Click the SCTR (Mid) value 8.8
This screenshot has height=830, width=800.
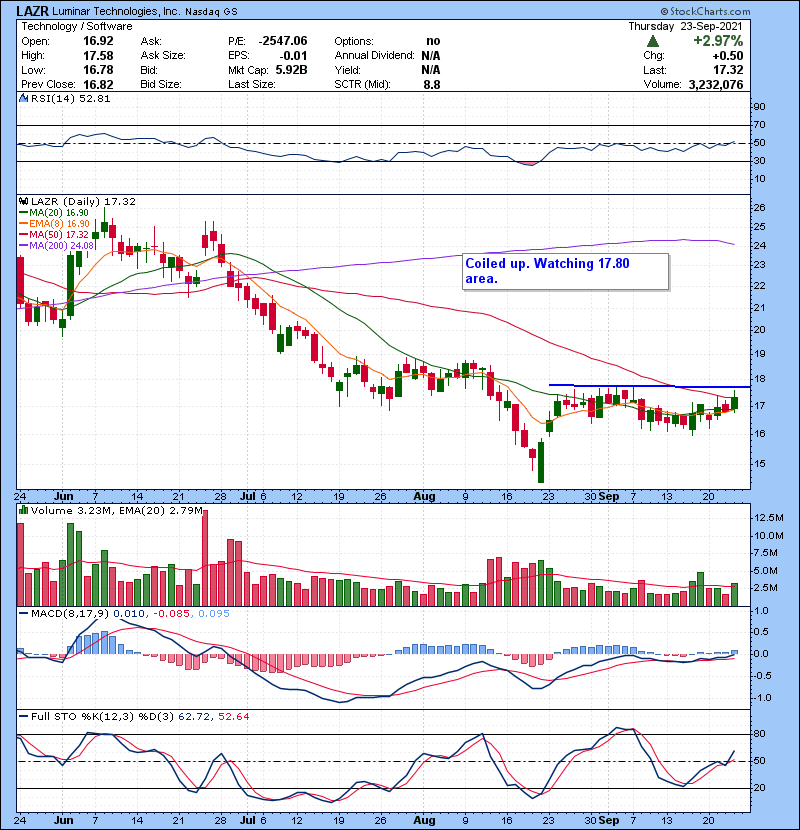pos(432,85)
